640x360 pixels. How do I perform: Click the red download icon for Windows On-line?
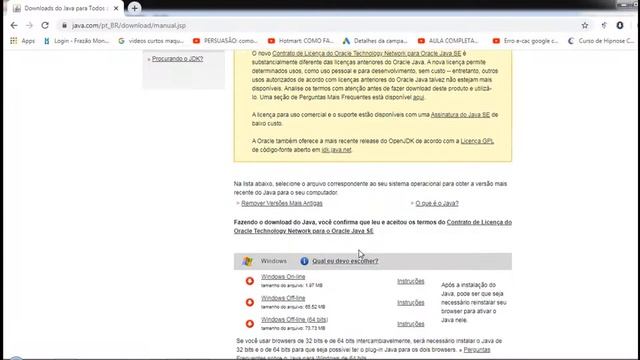(250, 281)
